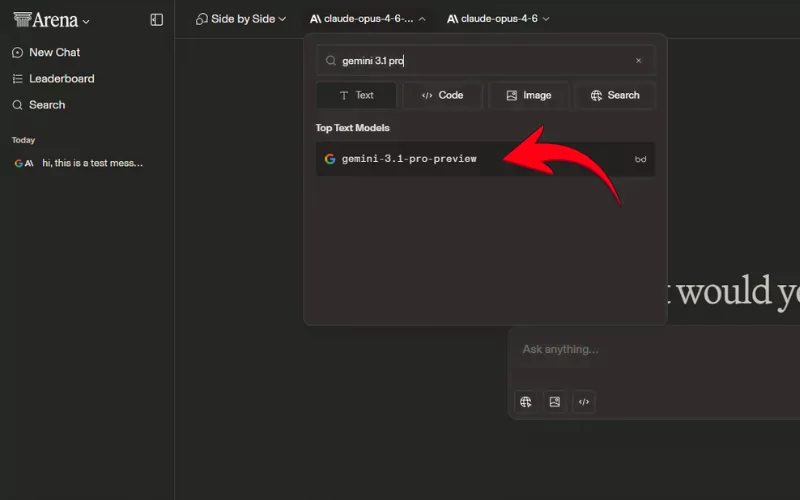
Task: Open the second claude-opus-4-6 model dropdown
Action: pyautogui.click(x=498, y=19)
